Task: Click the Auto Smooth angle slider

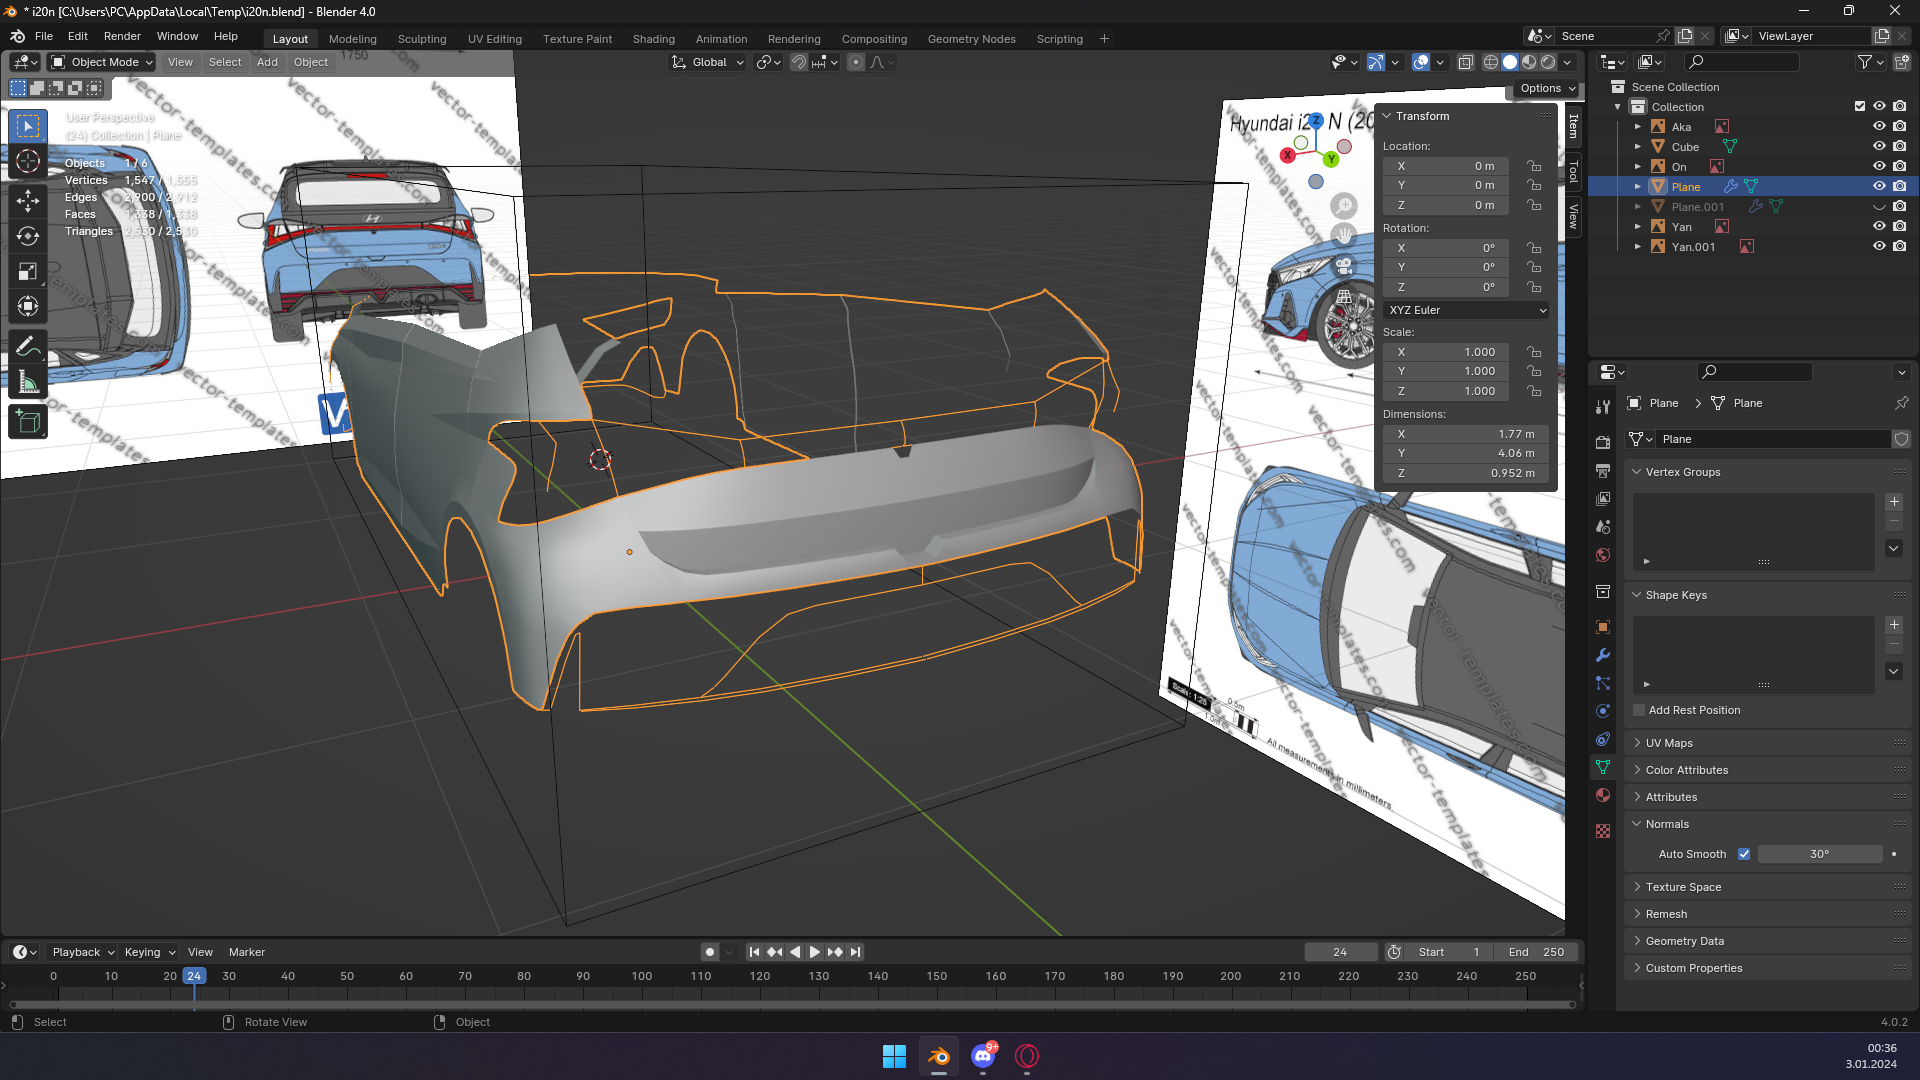Action: click(1819, 854)
